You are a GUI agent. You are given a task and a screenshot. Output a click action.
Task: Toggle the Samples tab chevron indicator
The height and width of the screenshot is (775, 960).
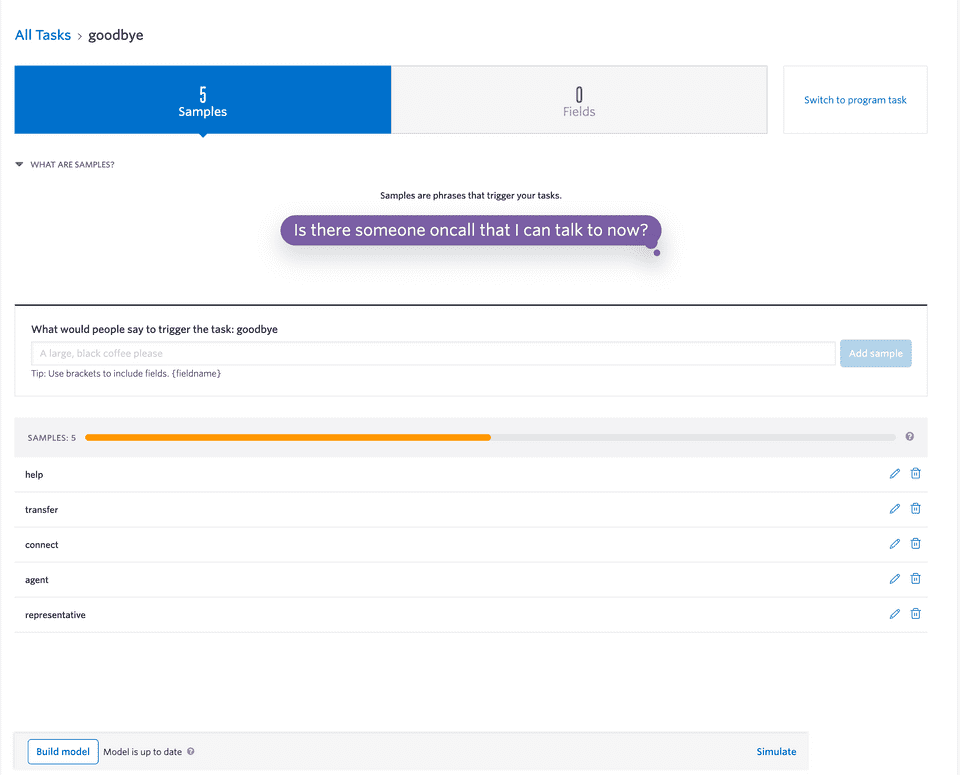202,134
